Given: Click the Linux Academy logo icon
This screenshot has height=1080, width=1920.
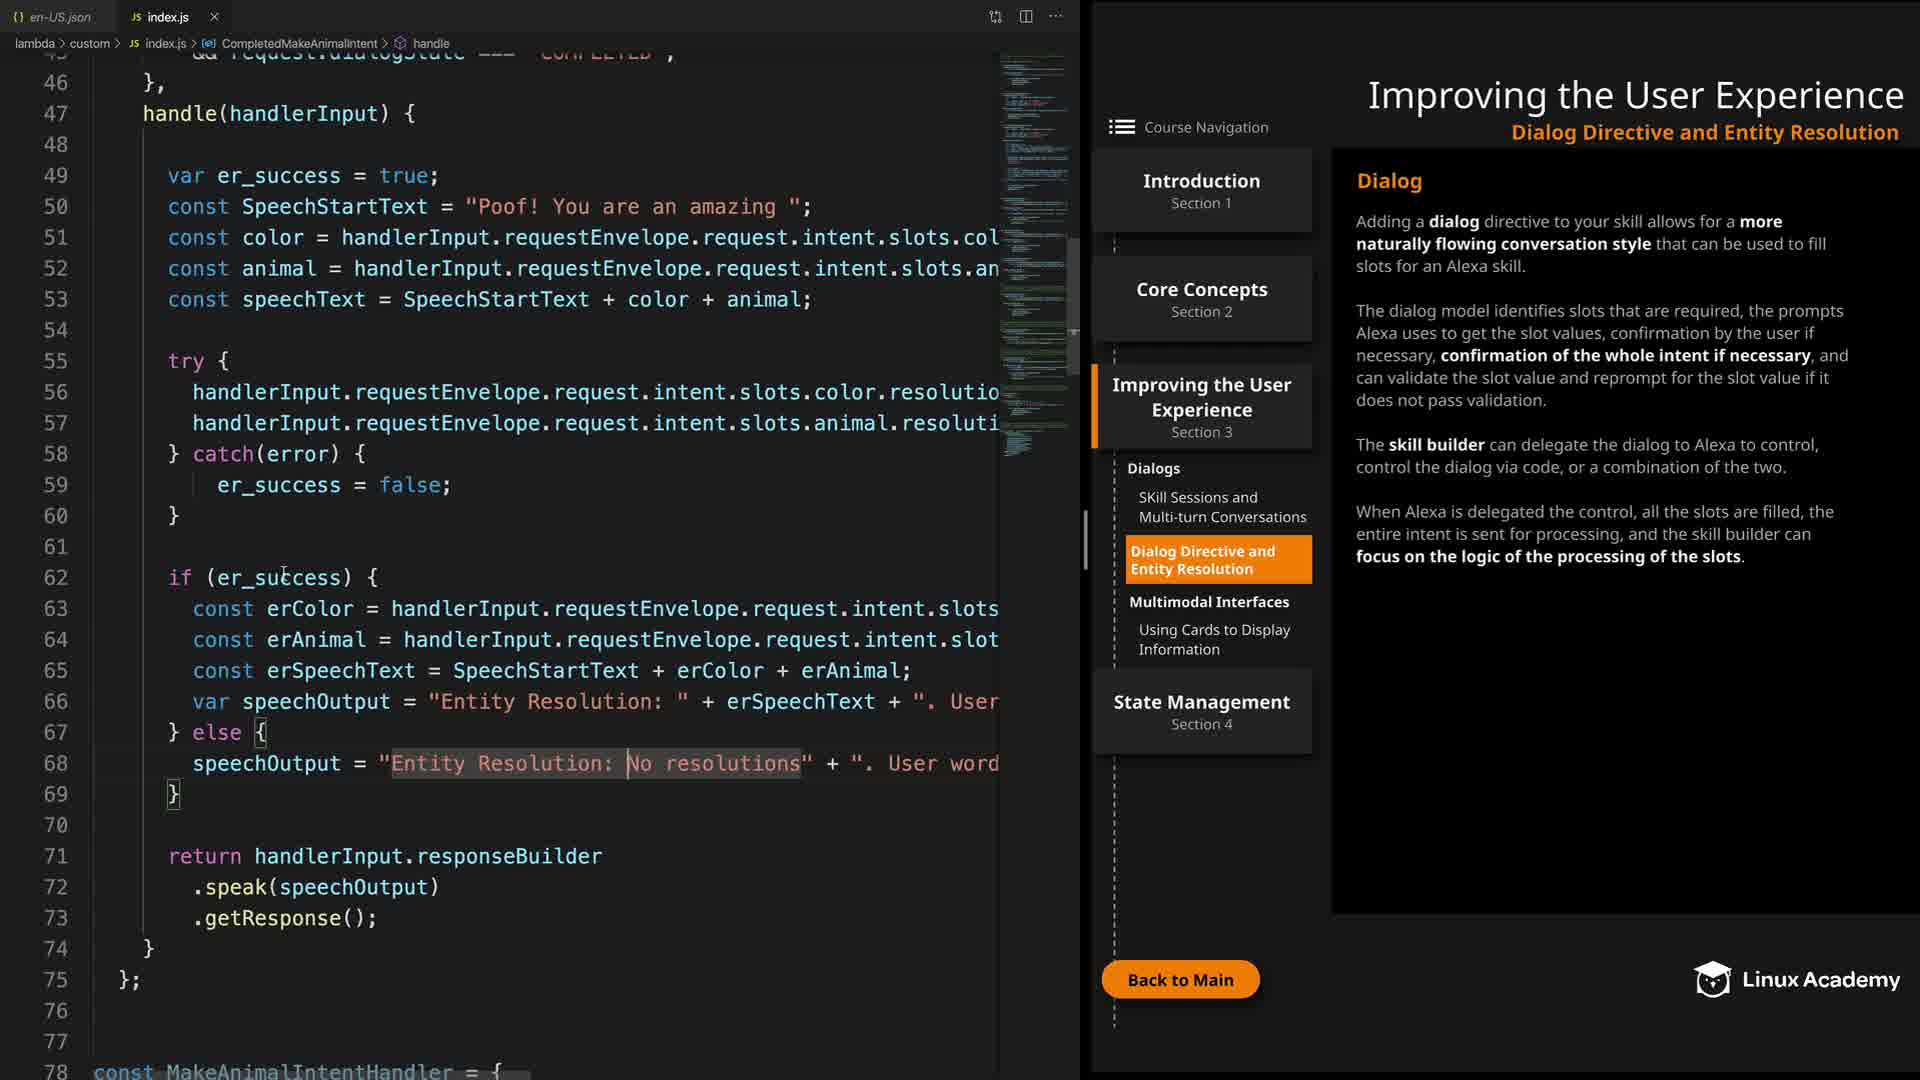Looking at the screenshot, I should coord(1712,980).
